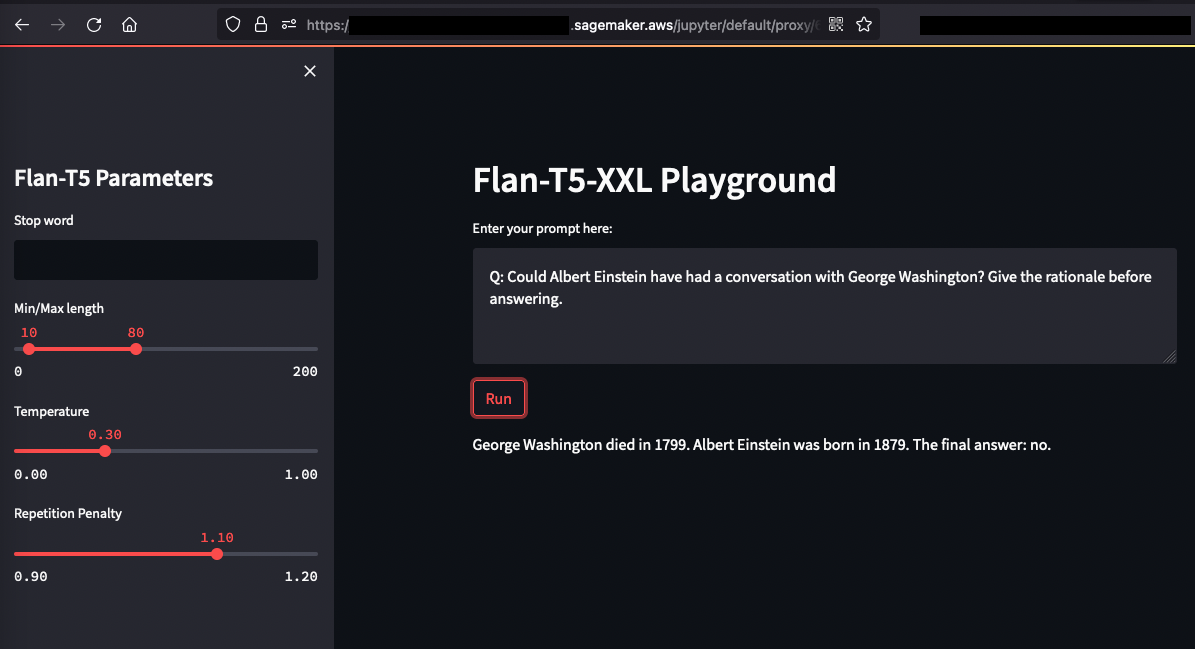The width and height of the screenshot is (1195, 649).
Task: Click the browser back arrow
Action: 22,25
